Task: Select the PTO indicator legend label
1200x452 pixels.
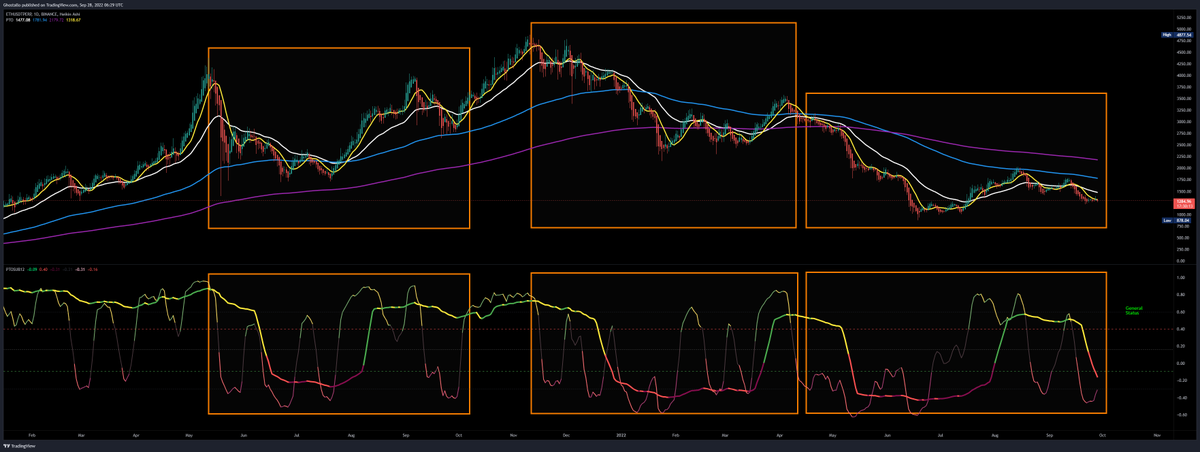Action: coord(8,20)
